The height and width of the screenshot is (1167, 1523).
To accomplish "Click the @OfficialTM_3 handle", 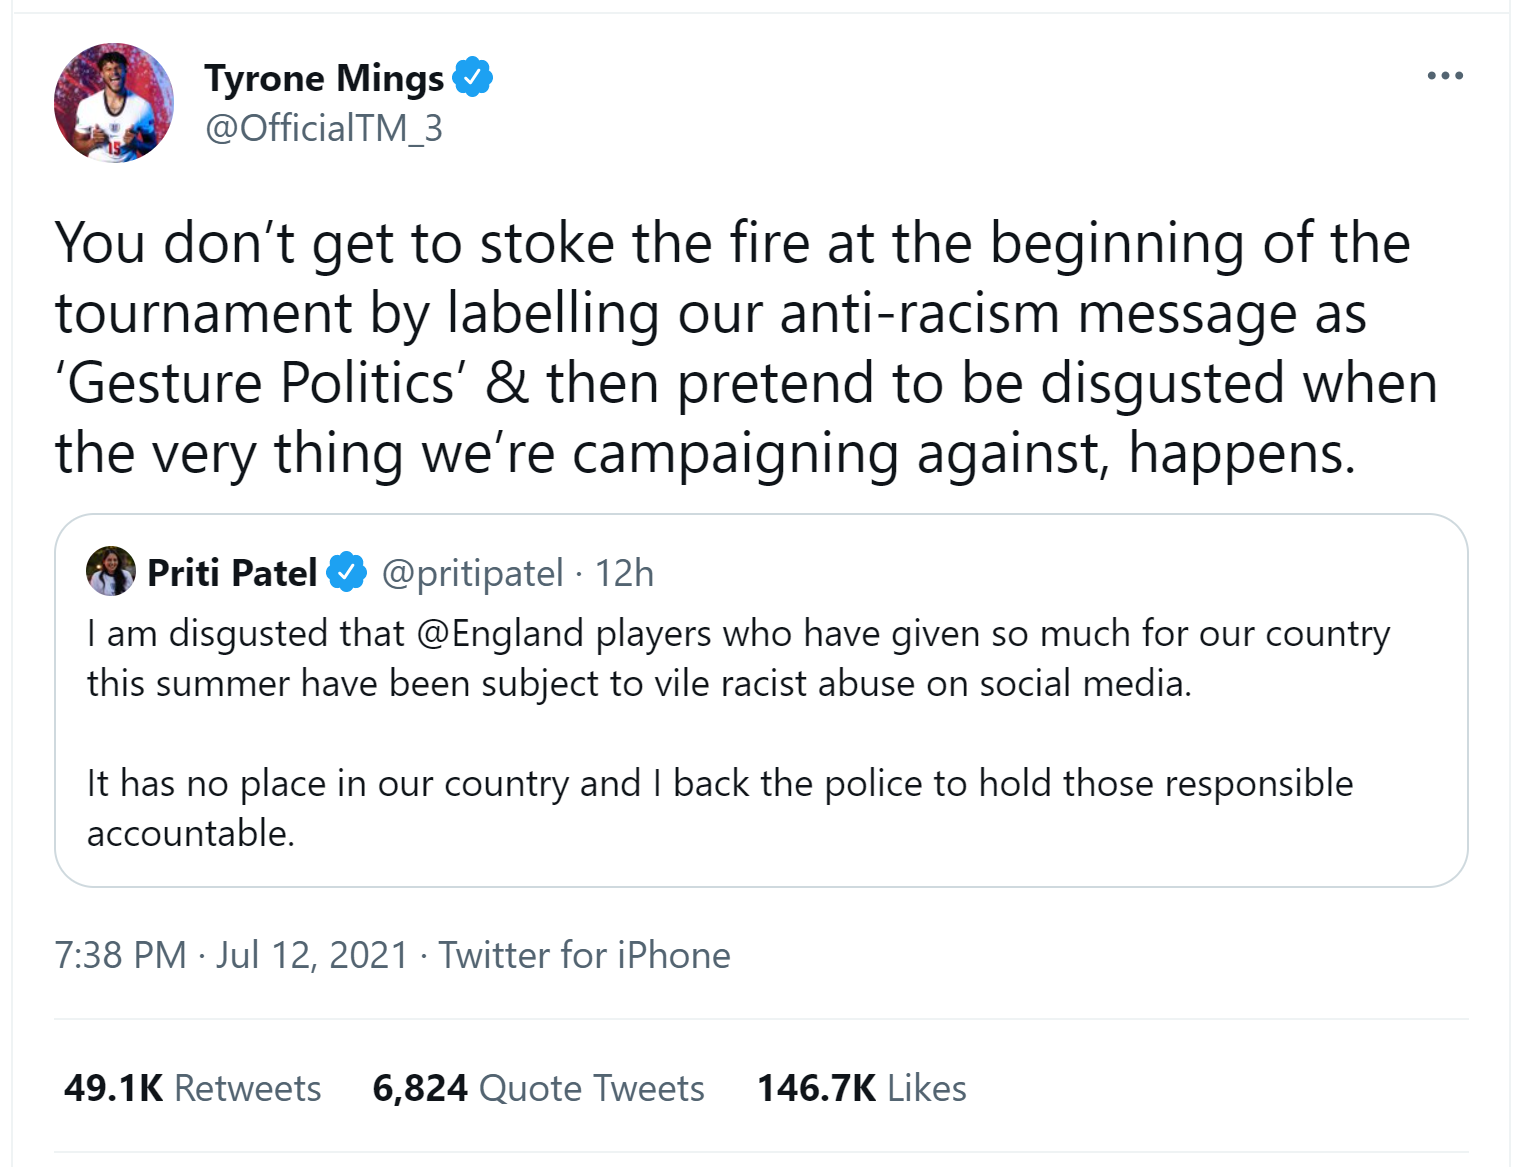I will pyautogui.click(x=323, y=128).
